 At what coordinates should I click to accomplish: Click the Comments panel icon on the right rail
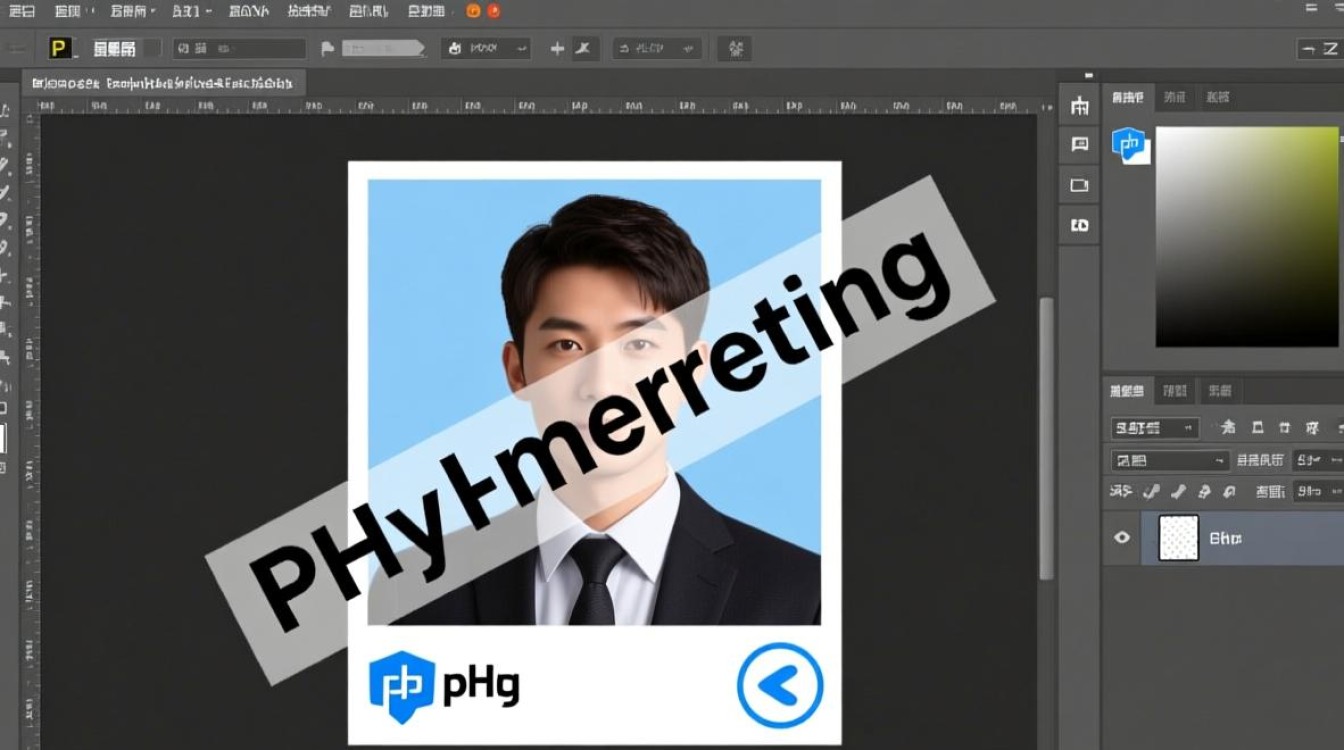coord(1079,144)
